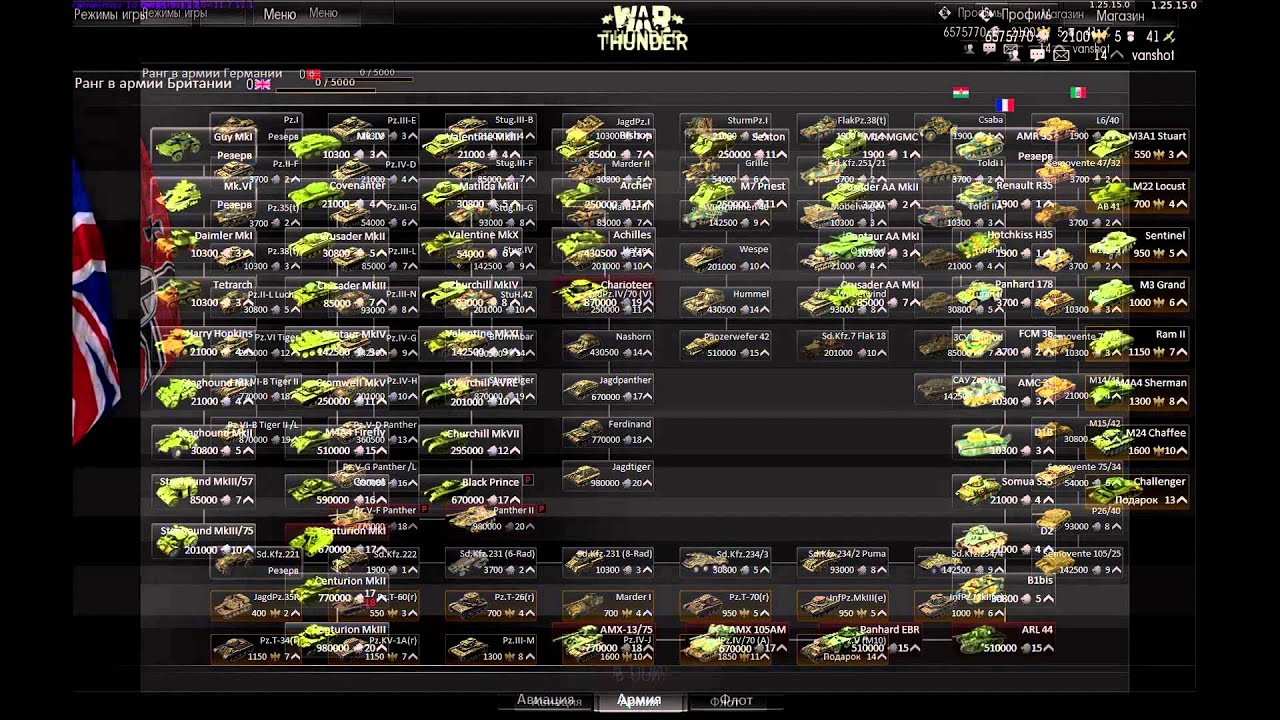The height and width of the screenshot is (720, 1280).
Task: Open the Режимы игры menu
Action: (x=111, y=14)
